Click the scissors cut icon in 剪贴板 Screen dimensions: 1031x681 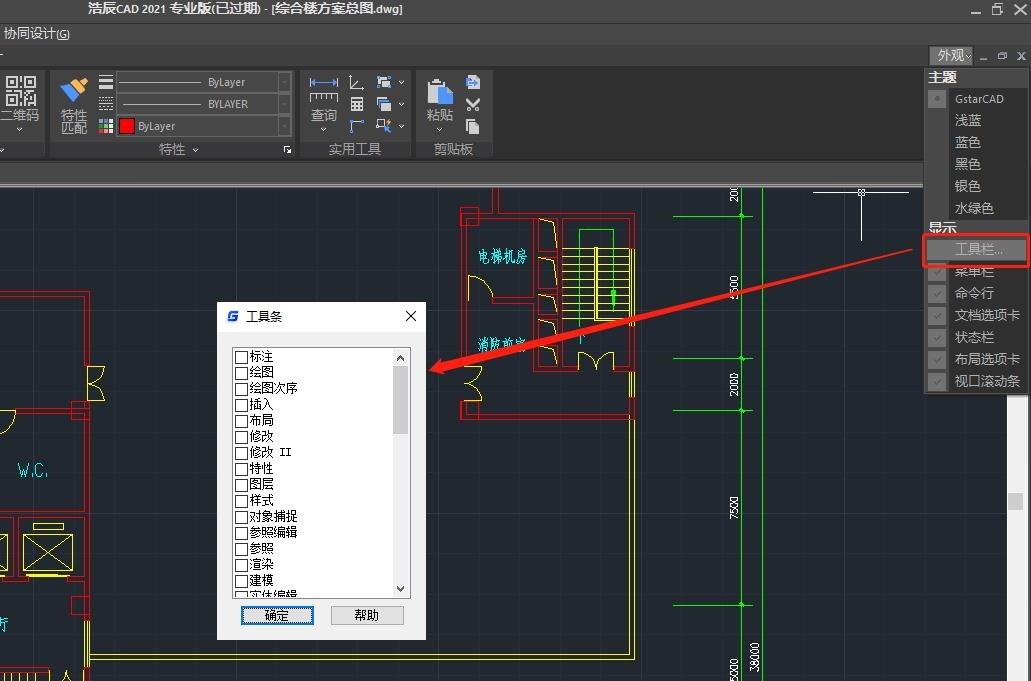(x=473, y=104)
